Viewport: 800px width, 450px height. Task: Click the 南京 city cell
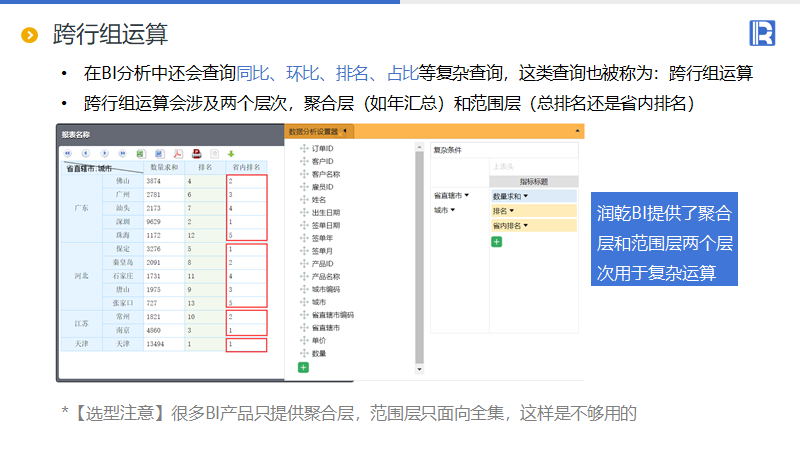click(122, 330)
